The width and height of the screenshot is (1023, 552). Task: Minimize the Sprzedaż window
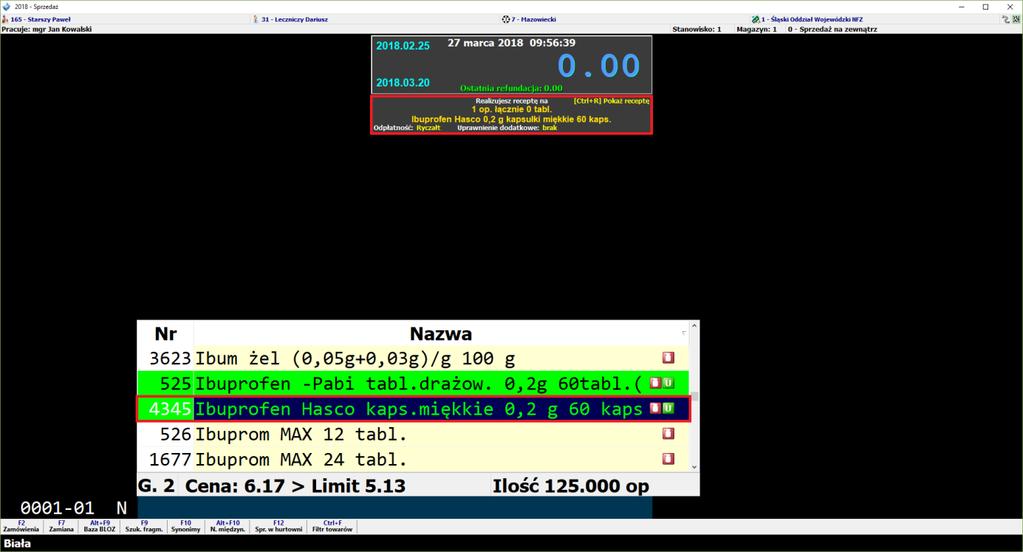click(x=962, y=7)
